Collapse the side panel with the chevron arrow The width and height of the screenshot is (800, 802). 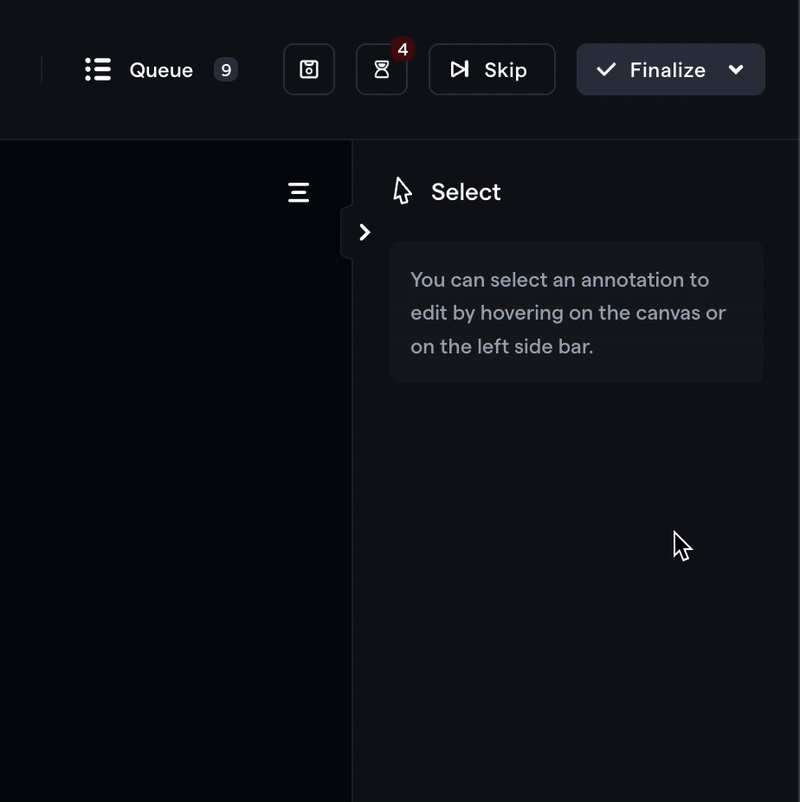pyautogui.click(x=364, y=232)
